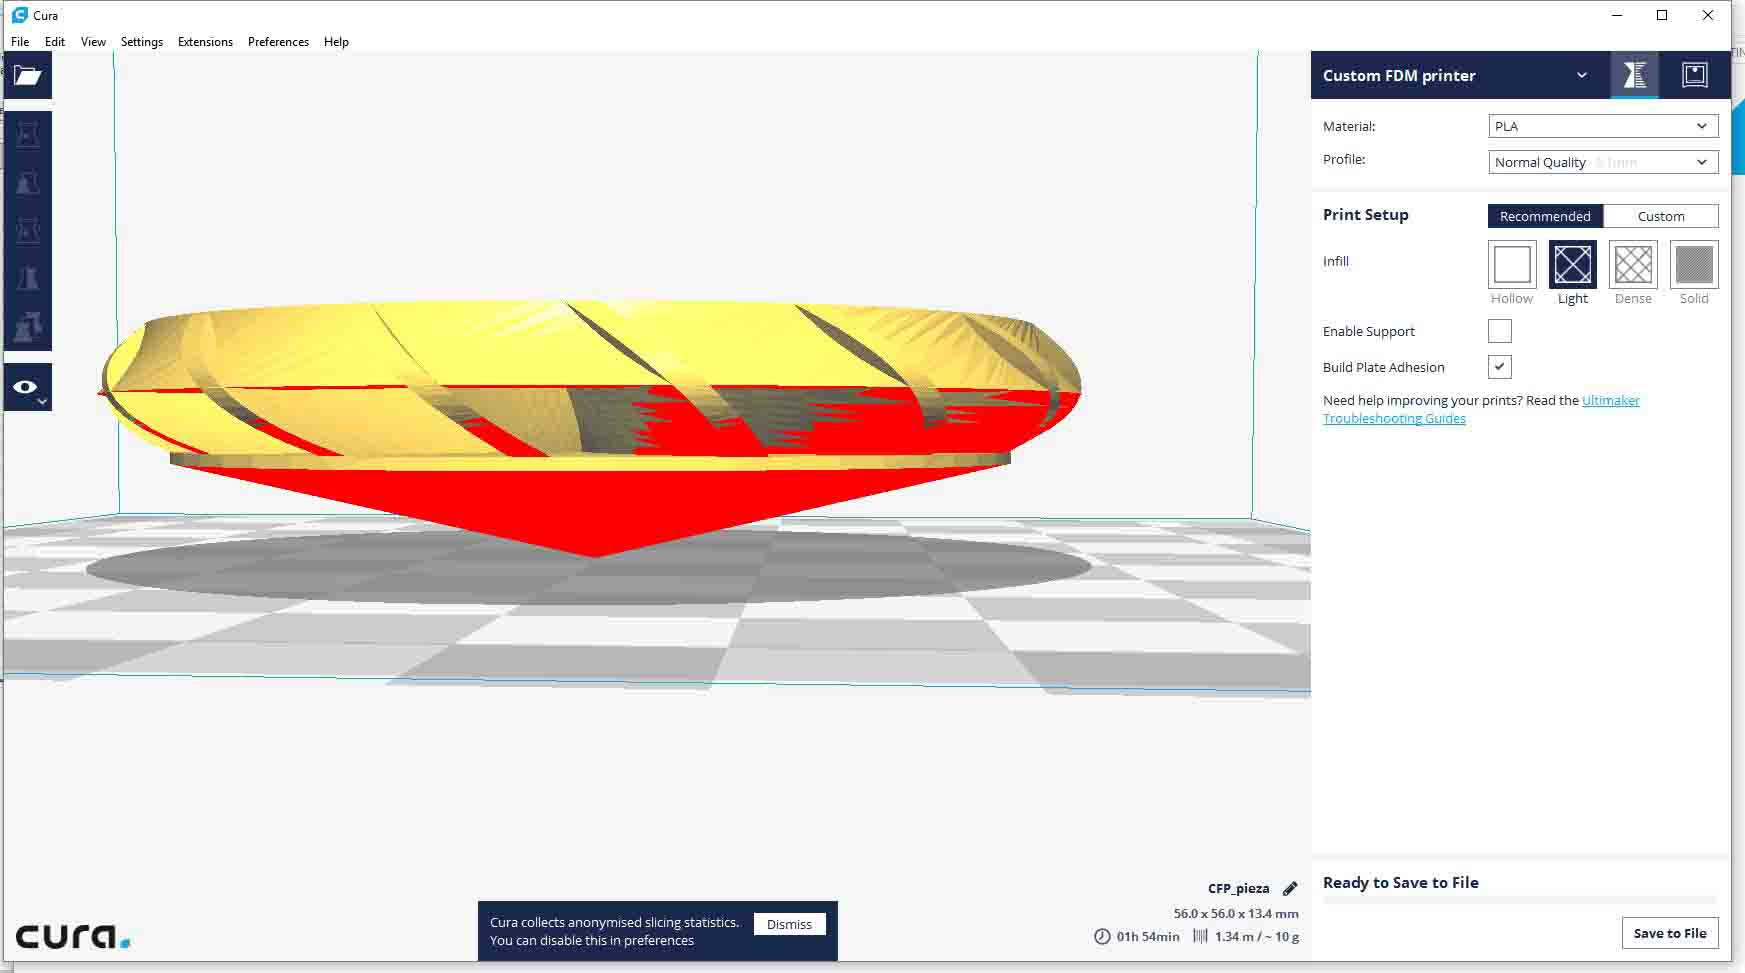
Task: Open the Profile dropdown Normal Quality
Action: pos(1603,162)
